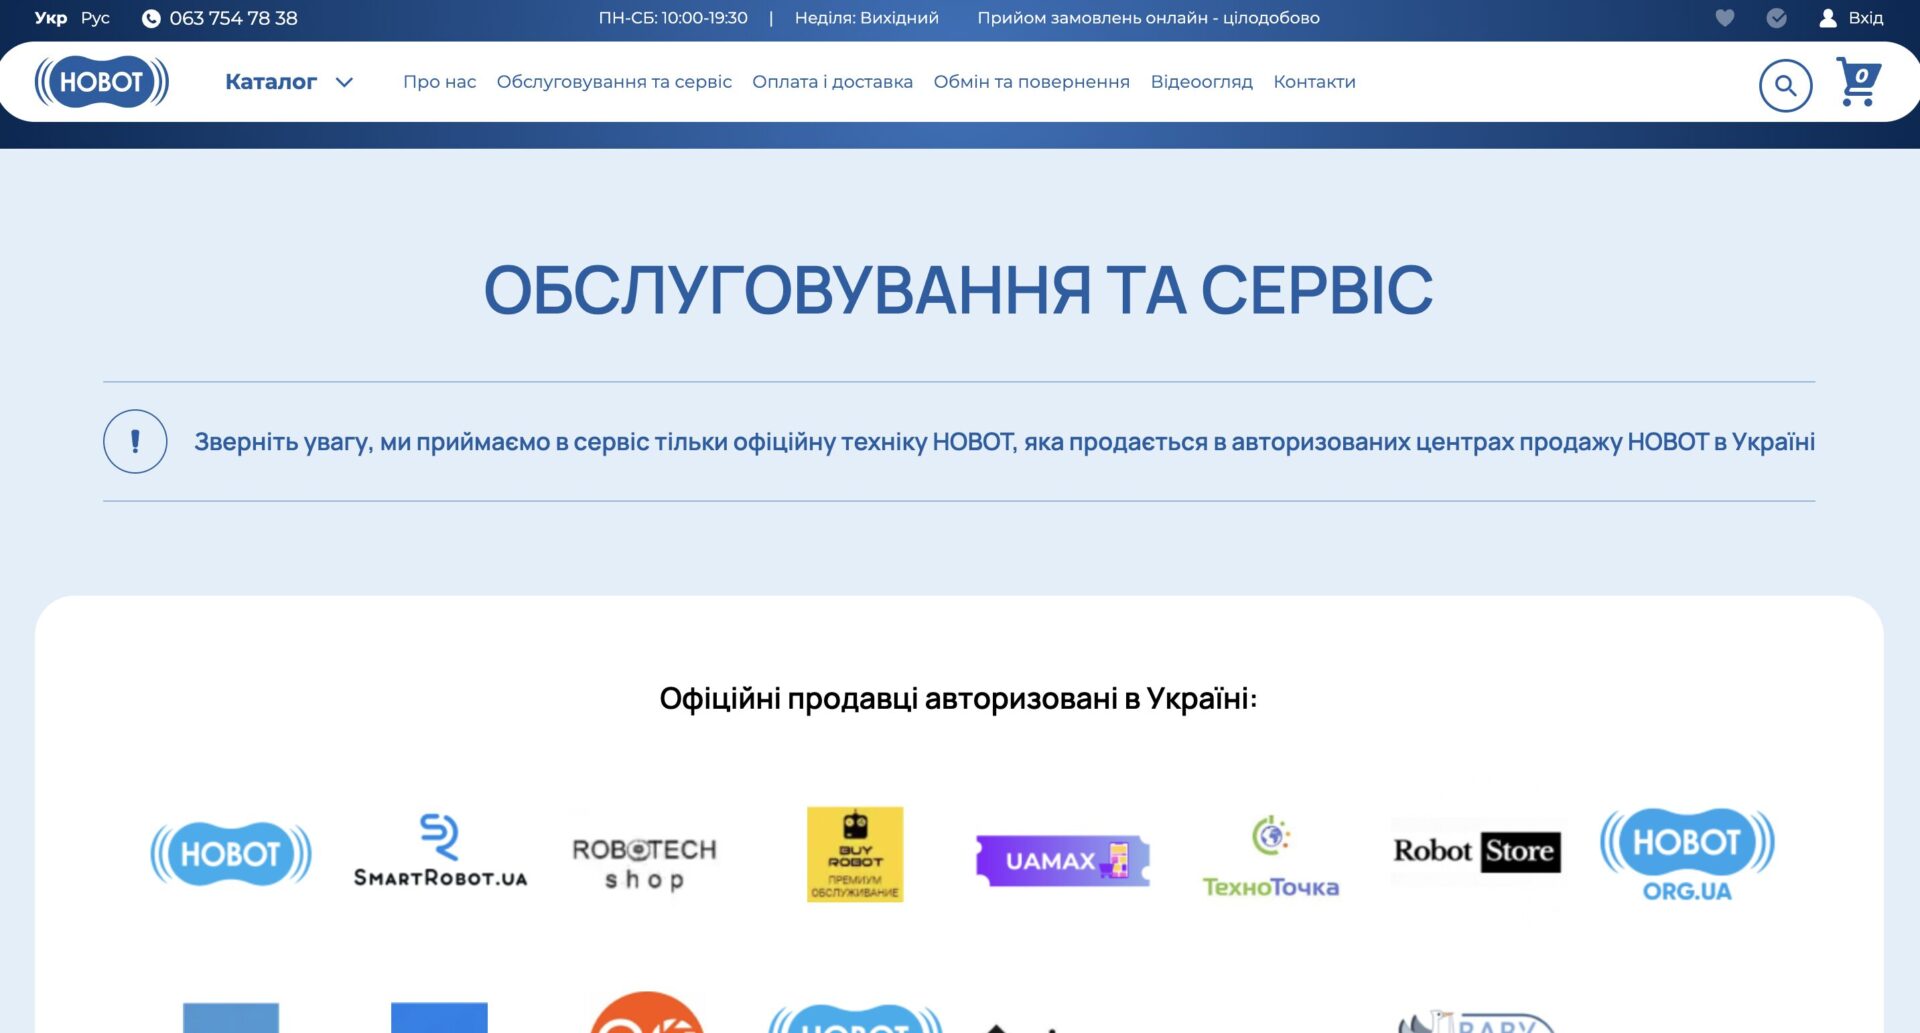1920x1033 pixels.
Task: Click Прийом замовлень онлайн - цілодобово text
Action: [1148, 18]
